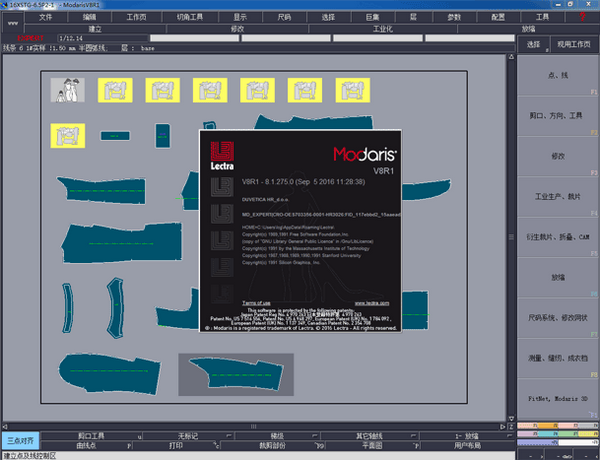The width and height of the screenshot is (600, 461).
Task: Click the 用户布局 button
Action: pos(467,445)
